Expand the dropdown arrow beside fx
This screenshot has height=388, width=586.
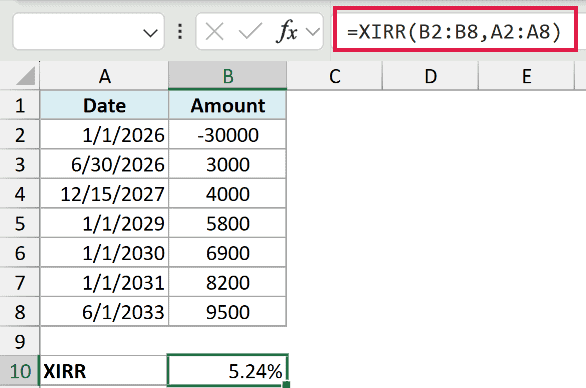click(312, 32)
